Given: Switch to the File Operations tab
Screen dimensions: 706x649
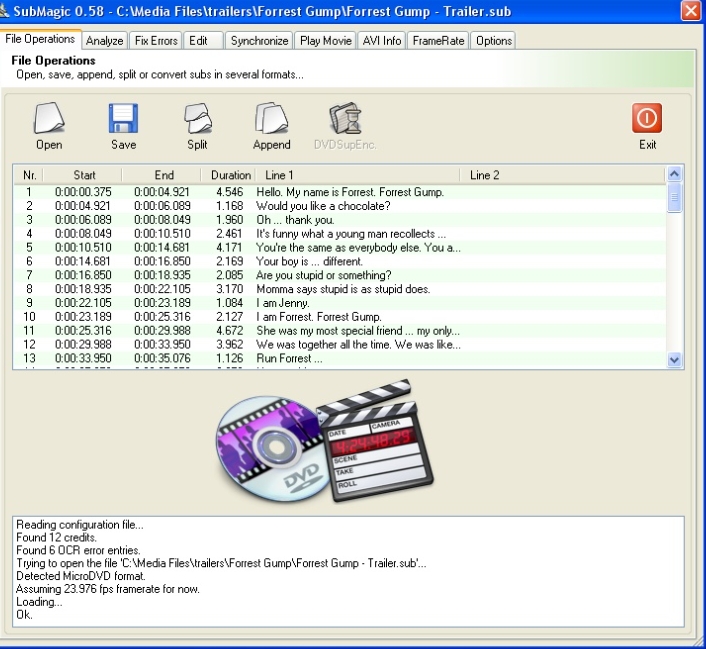Looking at the screenshot, I should pos(40,39).
